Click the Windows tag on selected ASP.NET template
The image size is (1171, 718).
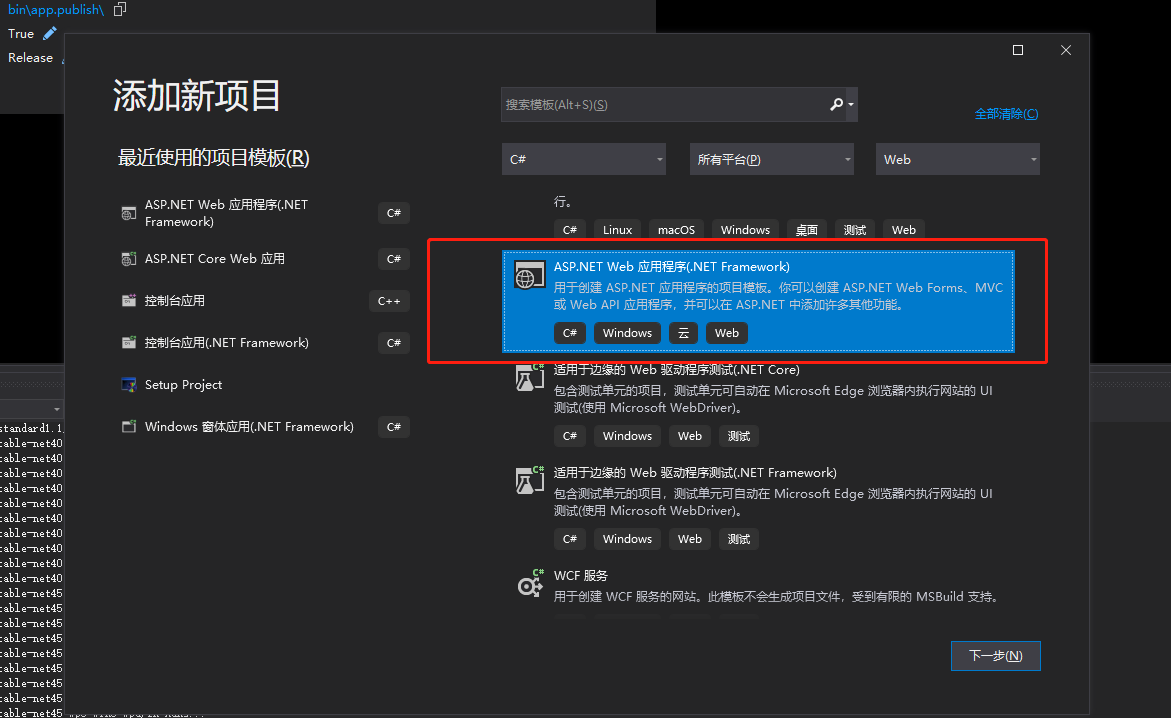[627, 332]
